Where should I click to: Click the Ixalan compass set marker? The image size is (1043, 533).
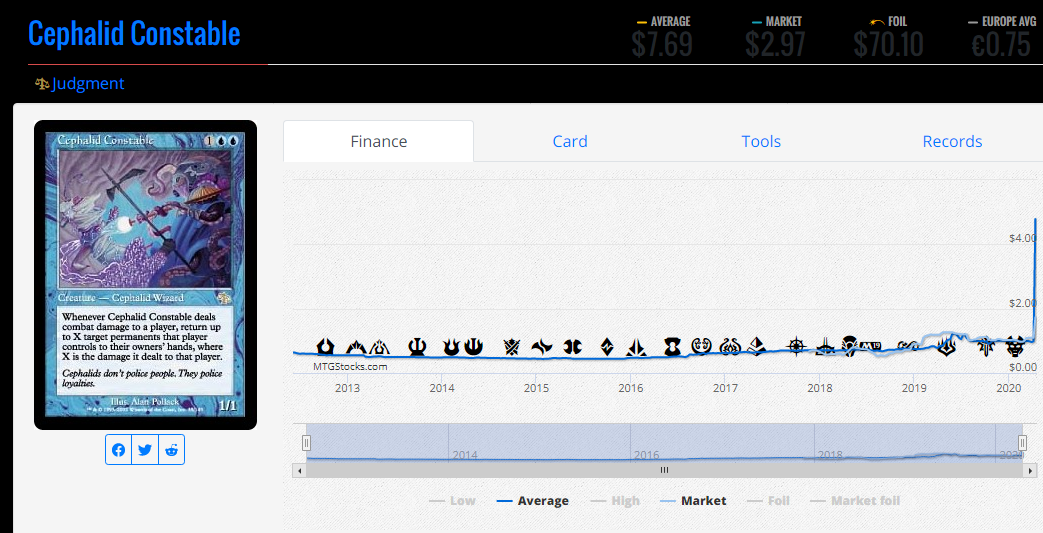[796, 346]
